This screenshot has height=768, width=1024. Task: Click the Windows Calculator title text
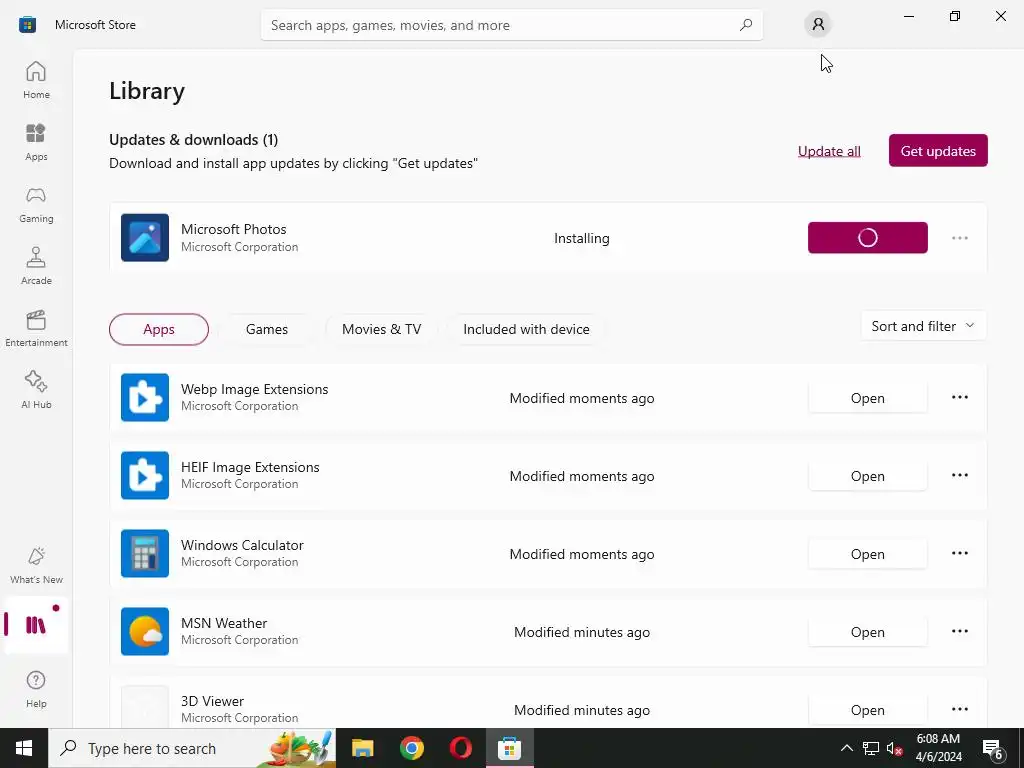242,545
